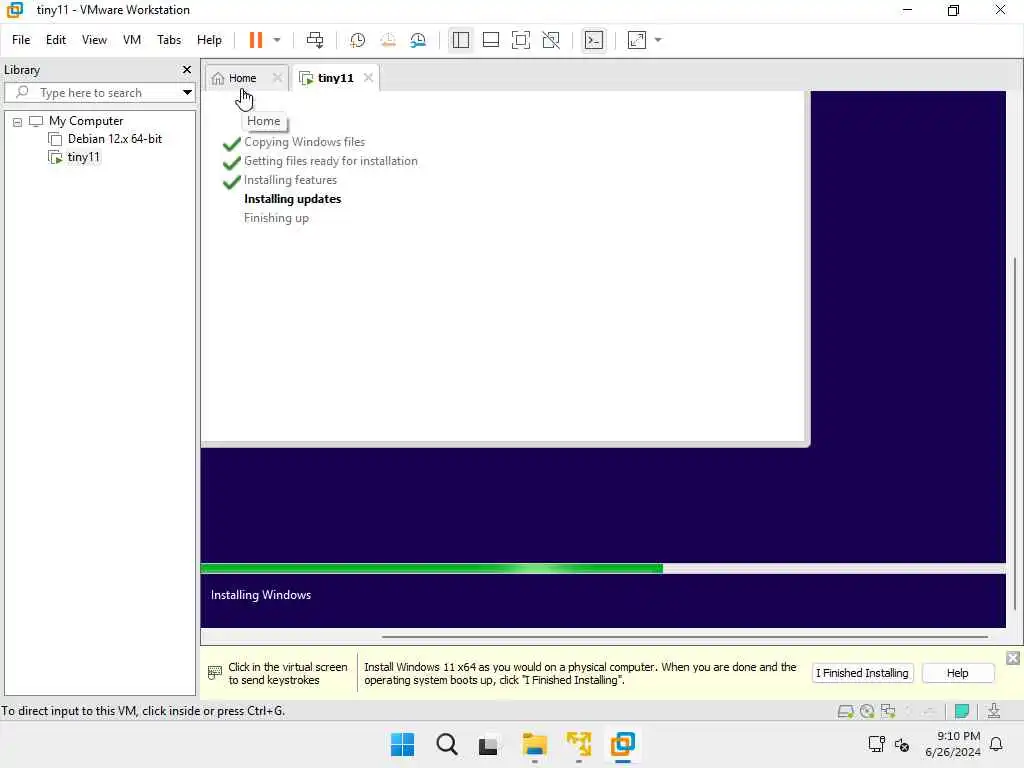Focus the library search field
Screen dimensions: 1024x768
coord(91,93)
